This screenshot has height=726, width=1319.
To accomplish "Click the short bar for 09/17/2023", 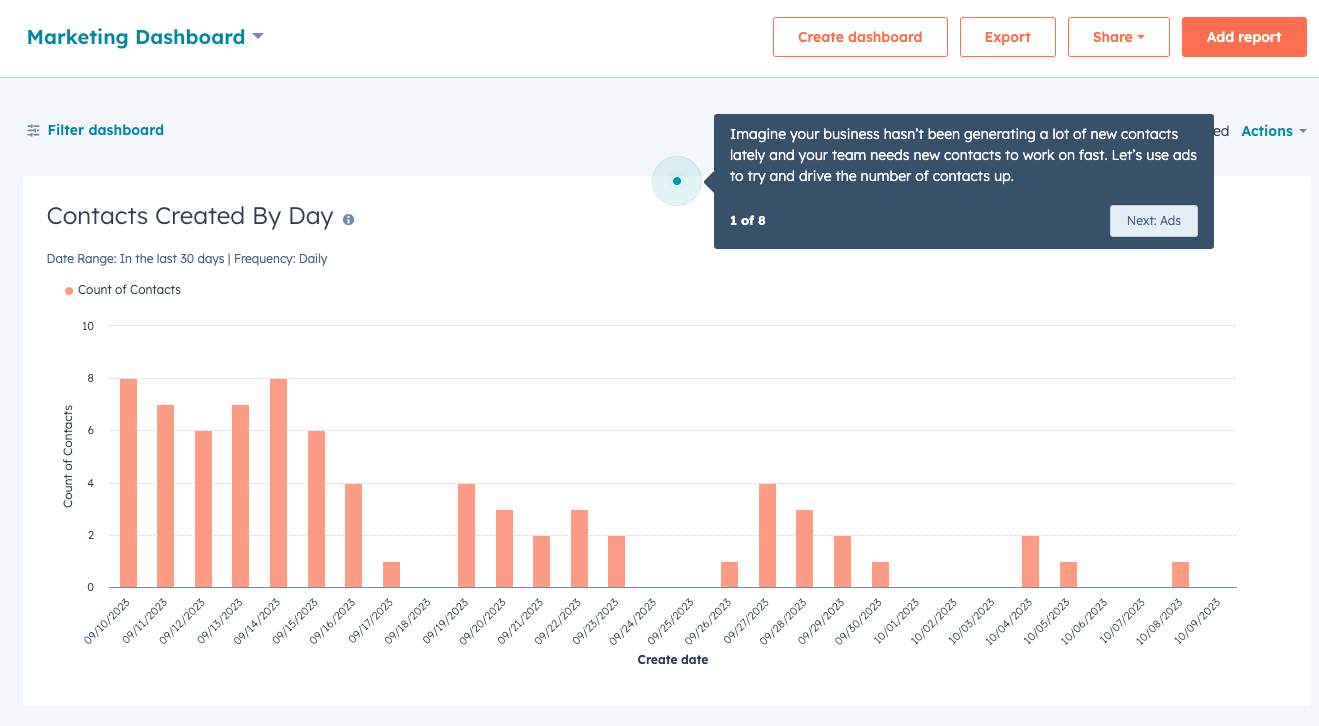I will (391, 574).
